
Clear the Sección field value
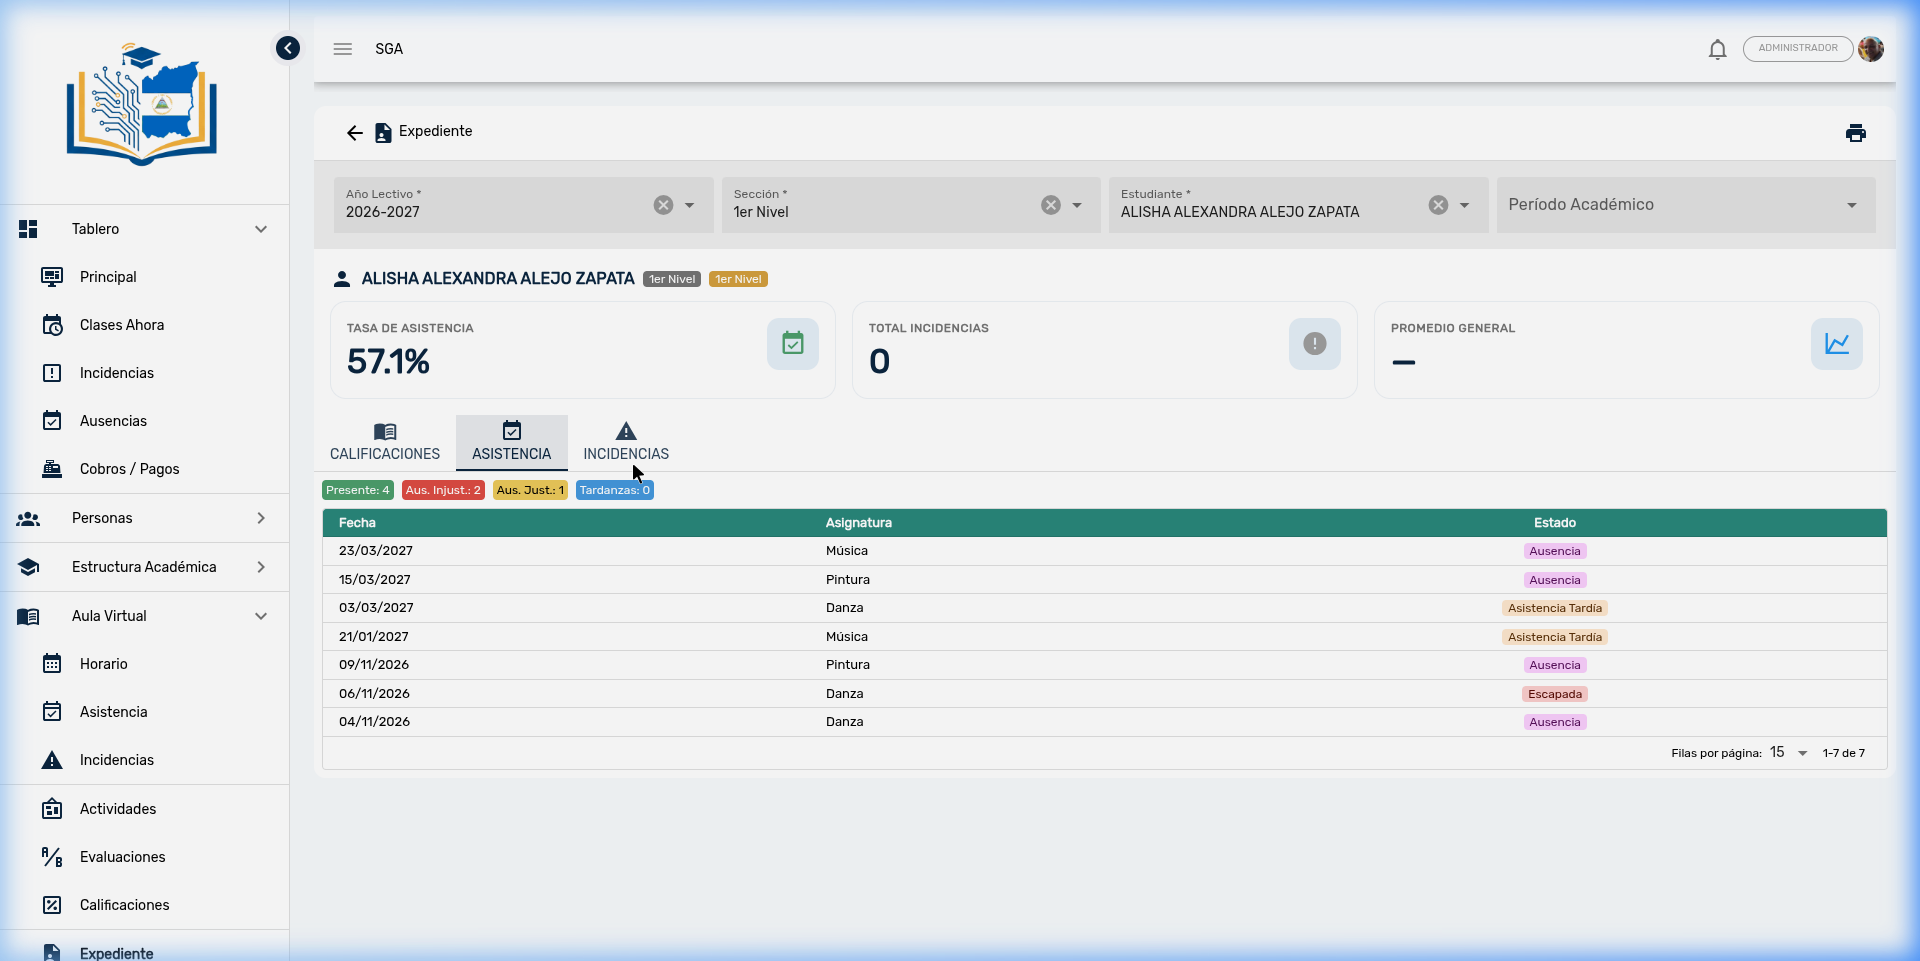[x=1050, y=205]
